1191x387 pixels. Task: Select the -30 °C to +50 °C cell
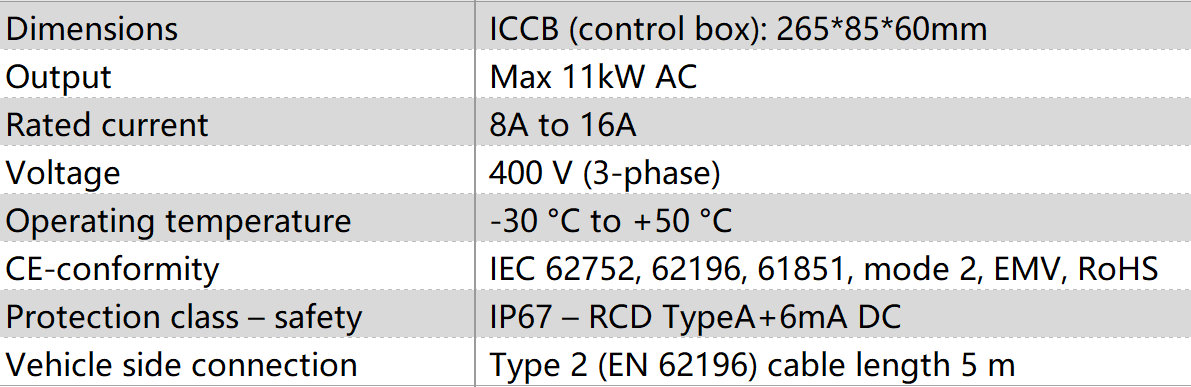833,220
